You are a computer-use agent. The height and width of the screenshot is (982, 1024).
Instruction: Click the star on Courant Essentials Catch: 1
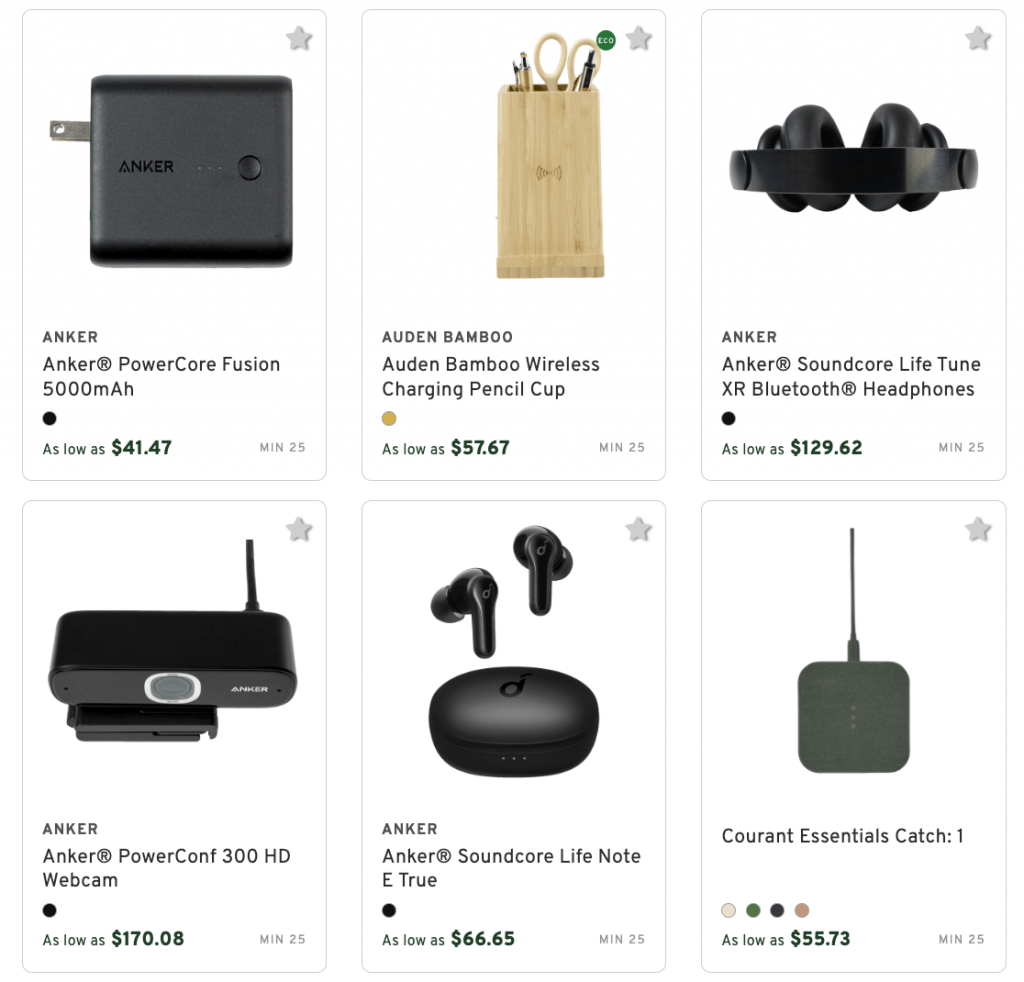[978, 529]
